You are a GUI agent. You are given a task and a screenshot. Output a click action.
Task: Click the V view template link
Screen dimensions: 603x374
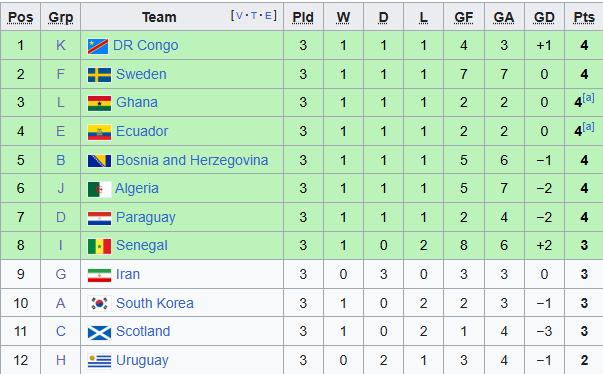(239, 16)
